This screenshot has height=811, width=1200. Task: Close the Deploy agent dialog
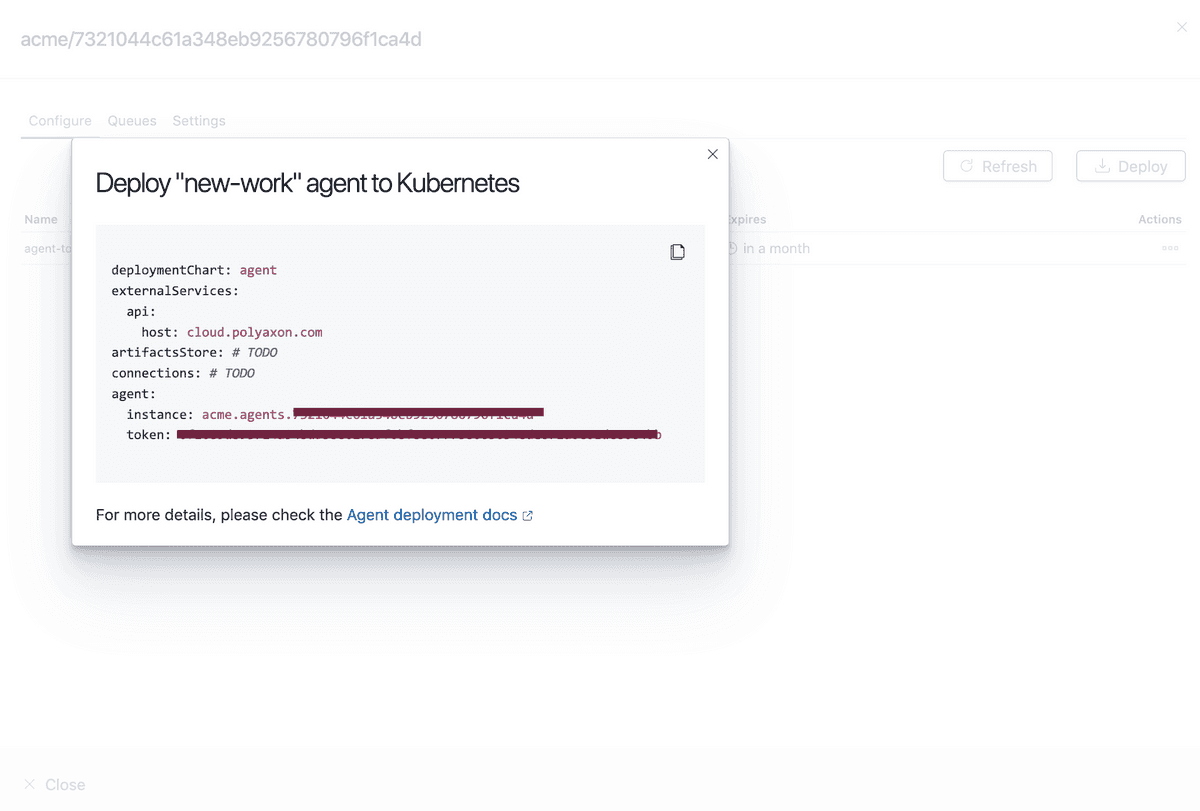(712, 154)
